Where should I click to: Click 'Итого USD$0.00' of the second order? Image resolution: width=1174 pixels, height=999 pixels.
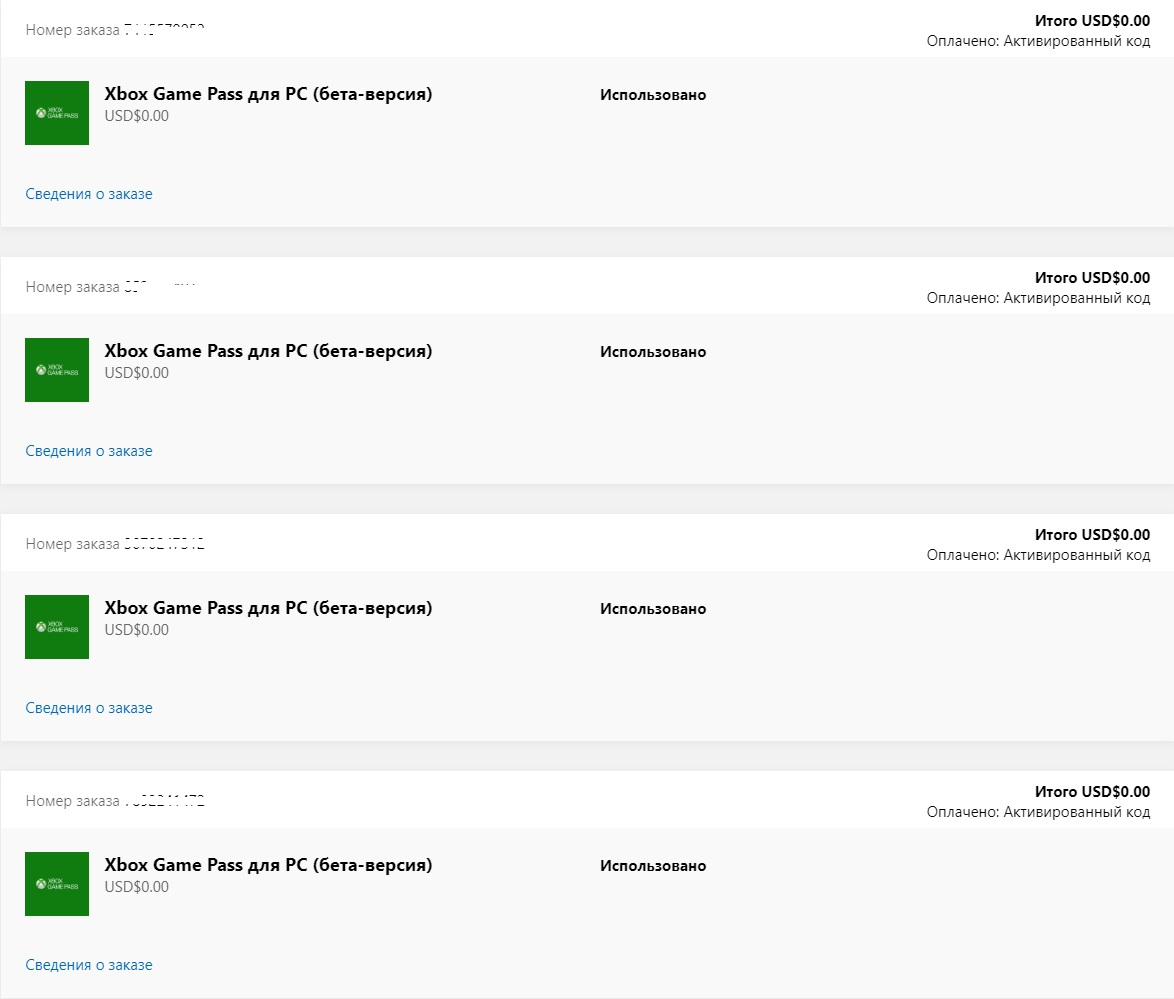click(1092, 278)
